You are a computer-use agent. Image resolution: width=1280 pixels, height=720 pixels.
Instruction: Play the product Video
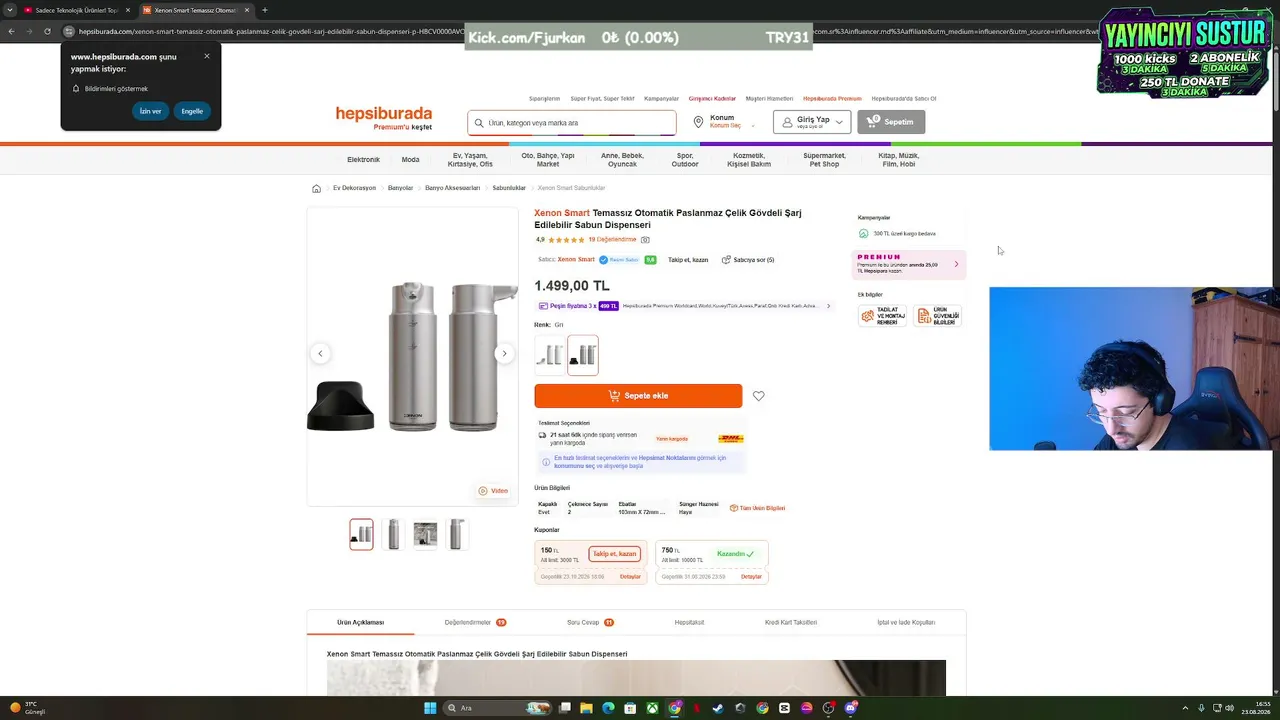click(493, 491)
